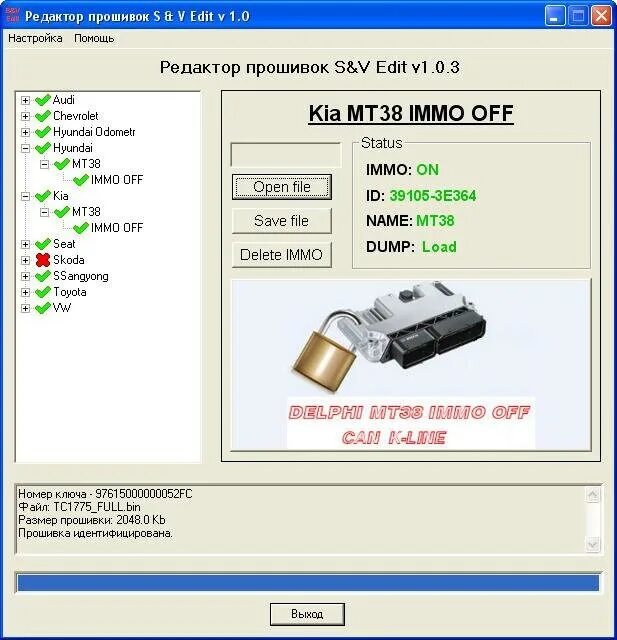This screenshot has height=640, width=617.
Task: Click the ECU padlock image
Action: 411,365
